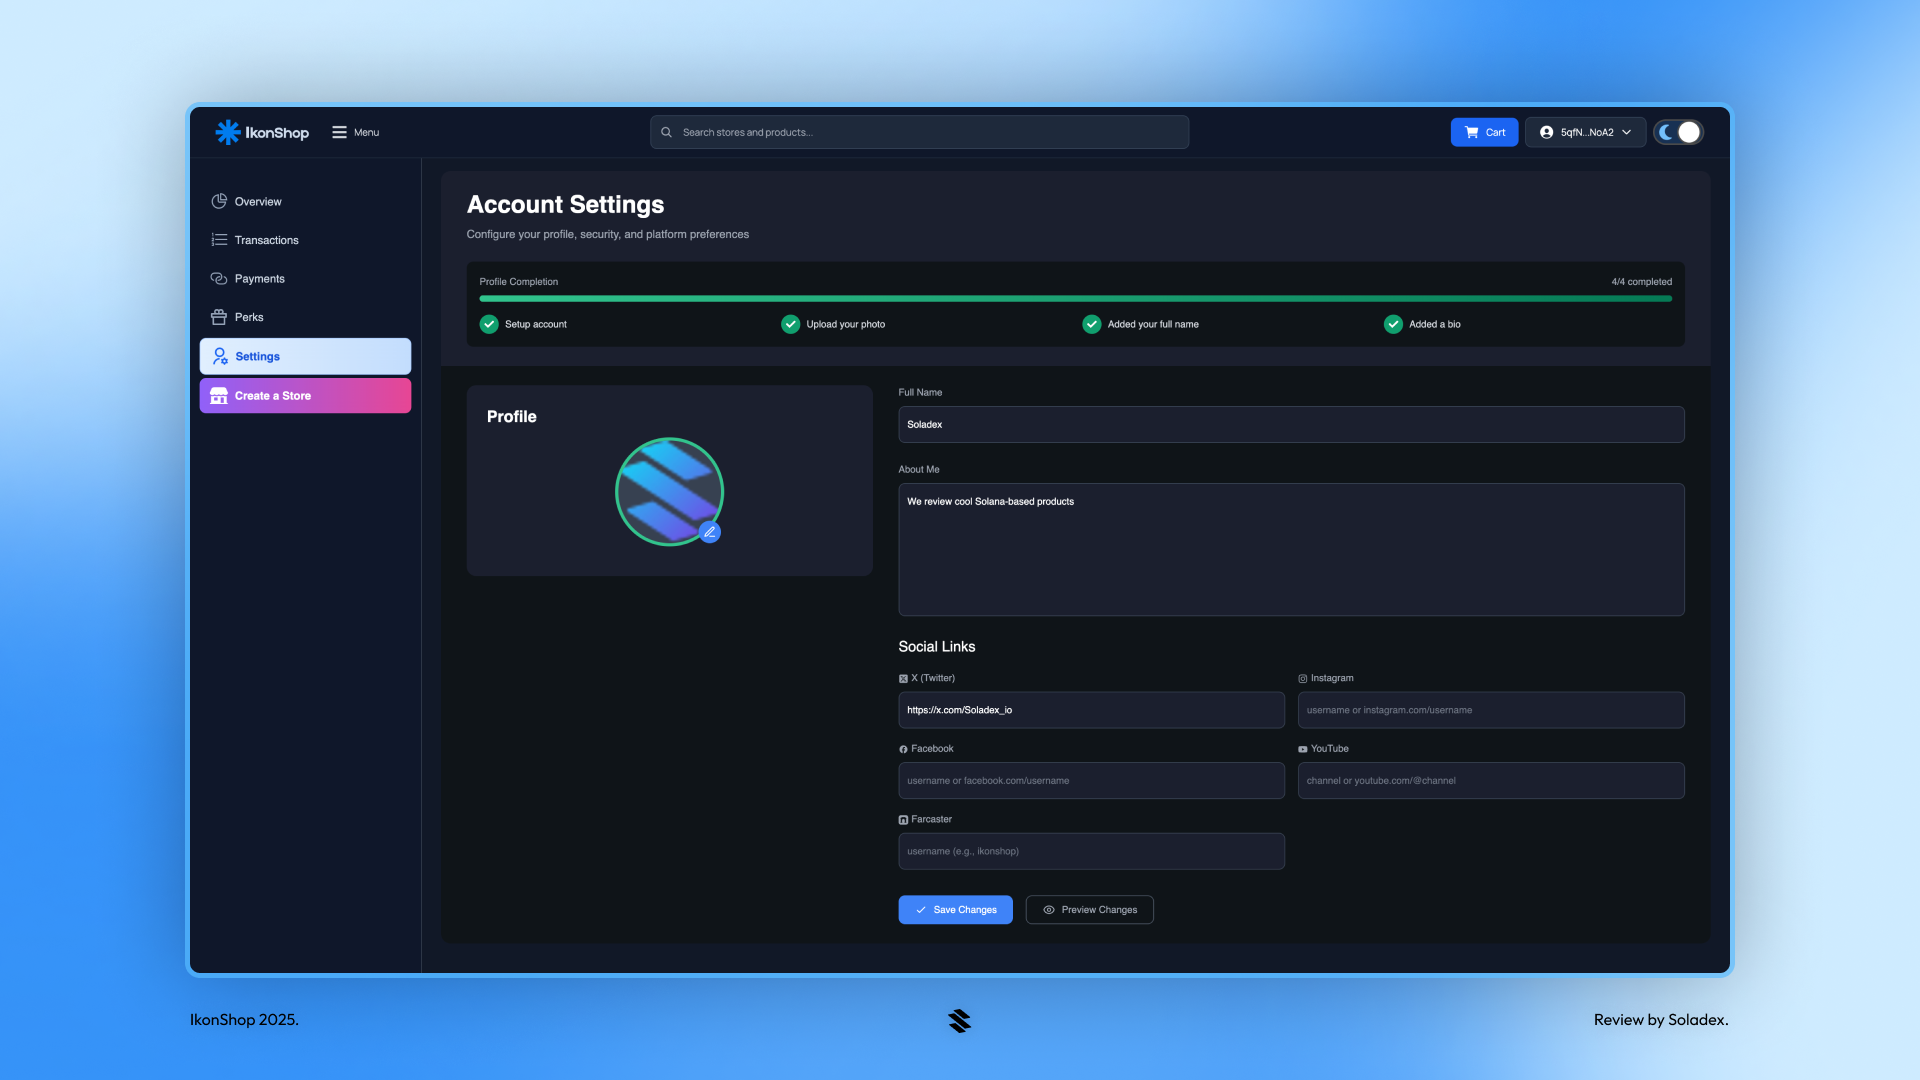Click the About Me text area
The width and height of the screenshot is (1920, 1080).
[x=1291, y=549]
